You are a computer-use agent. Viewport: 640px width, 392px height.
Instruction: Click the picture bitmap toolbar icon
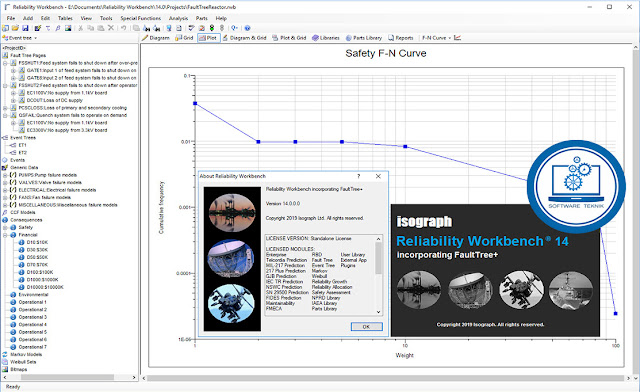click(68, 28)
